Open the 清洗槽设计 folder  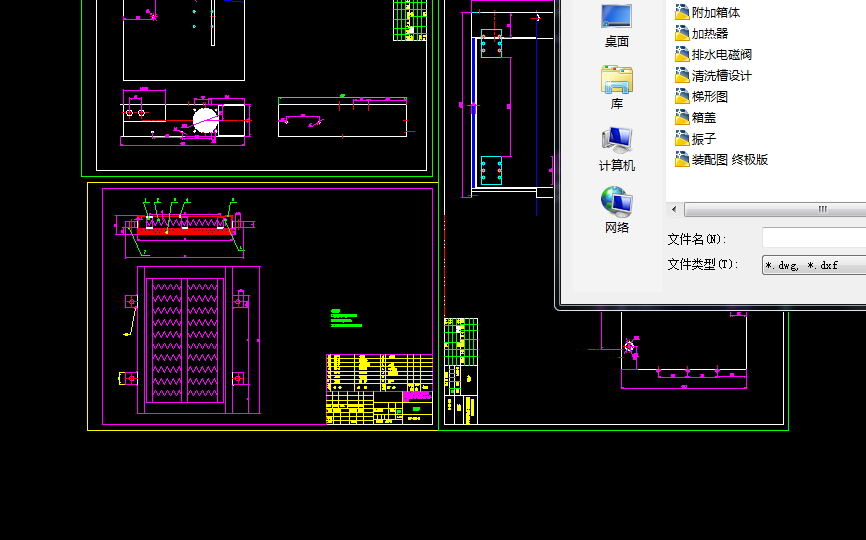pyautogui.click(x=713, y=76)
